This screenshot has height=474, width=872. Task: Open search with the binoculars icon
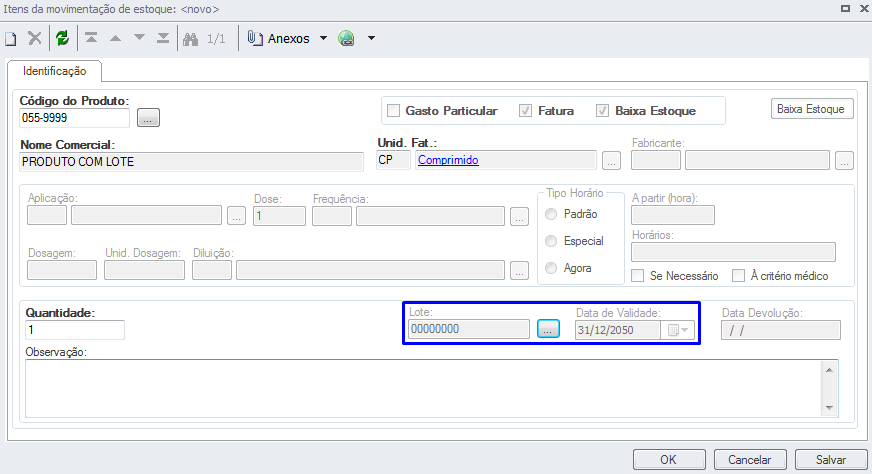pyautogui.click(x=191, y=38)
